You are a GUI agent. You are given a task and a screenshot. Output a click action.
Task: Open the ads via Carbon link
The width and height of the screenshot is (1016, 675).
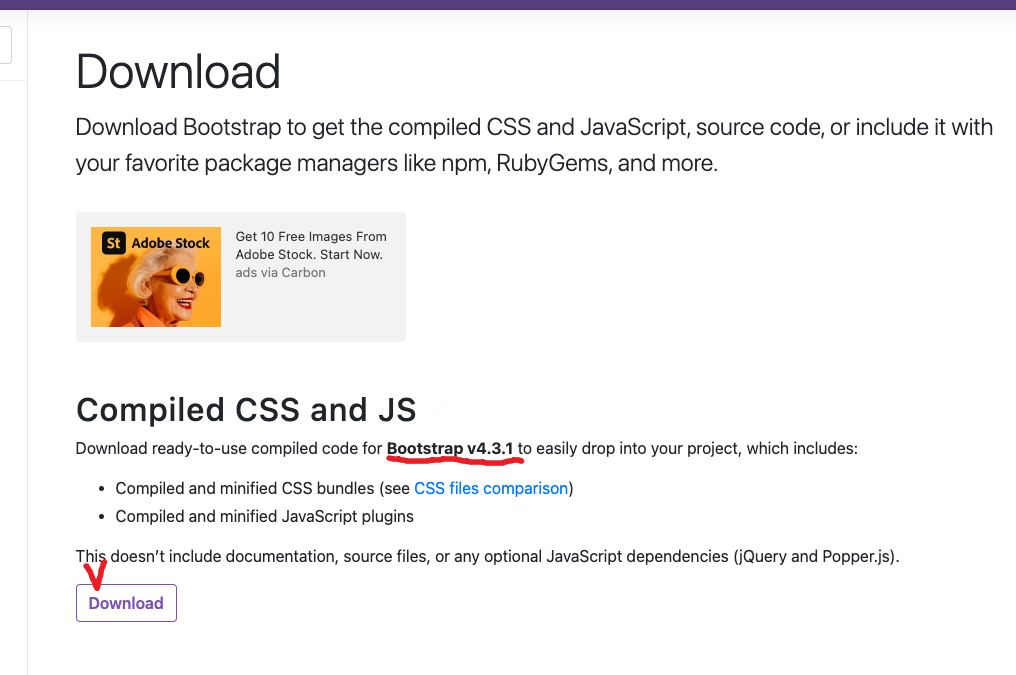tap(281, 273)
